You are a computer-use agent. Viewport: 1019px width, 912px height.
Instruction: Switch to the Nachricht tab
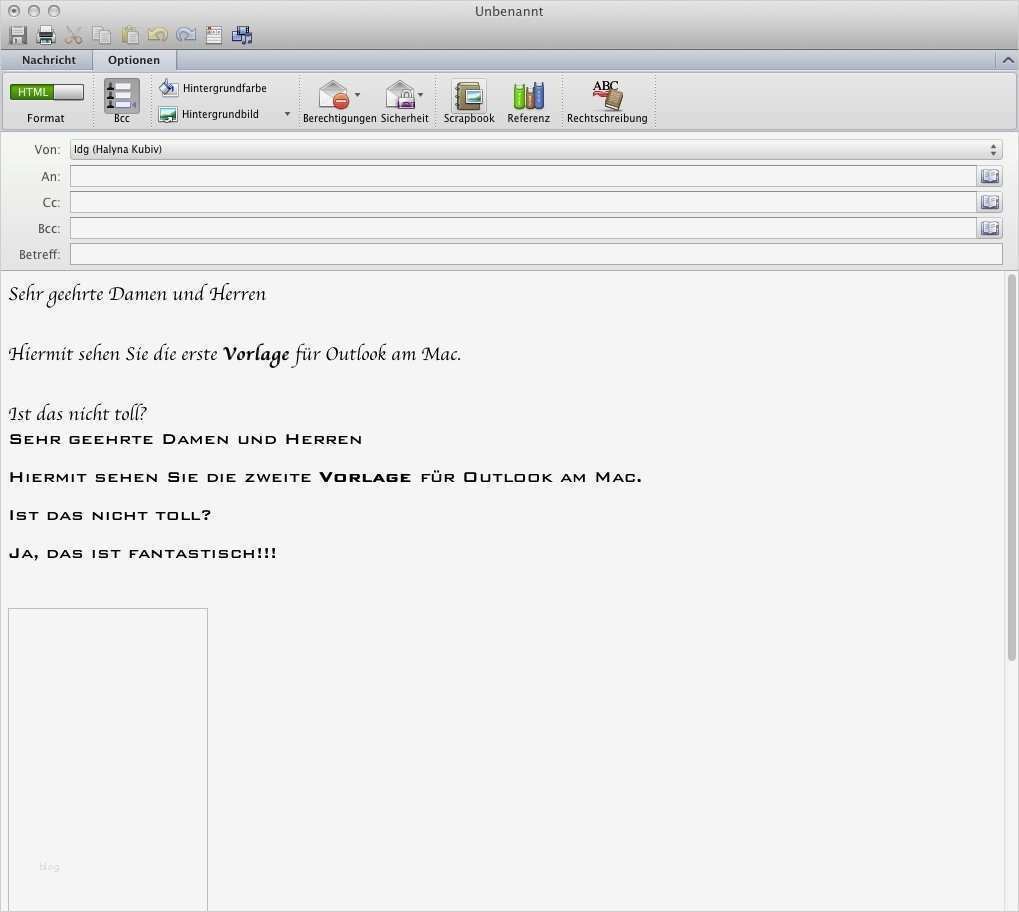click(x=48, y=60)
